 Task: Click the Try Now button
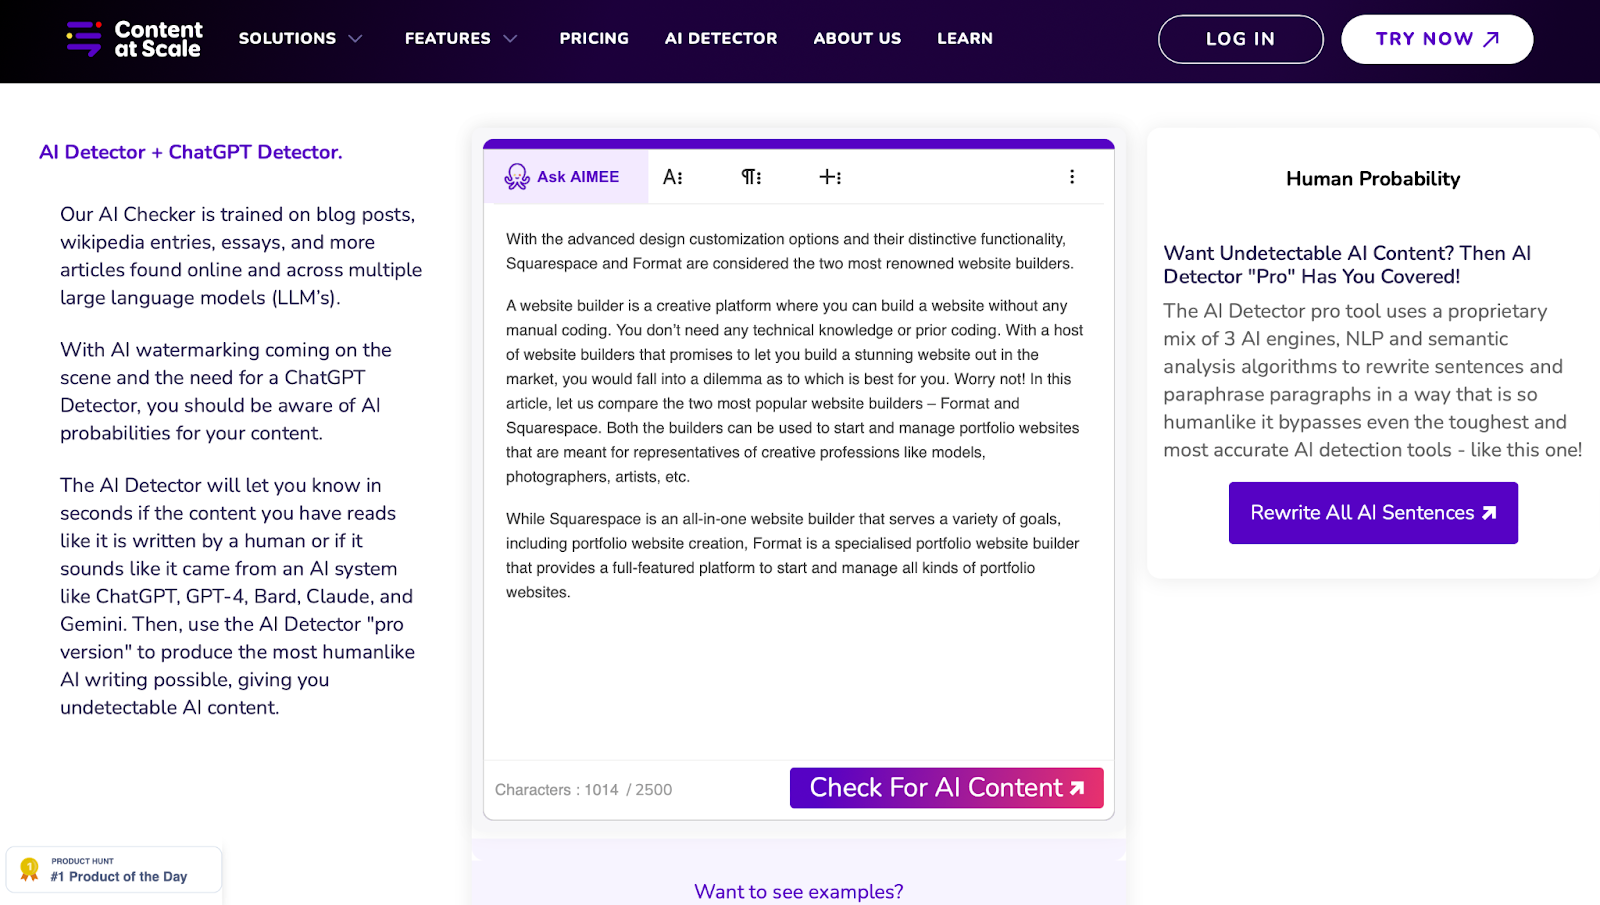tap(1437, 39)
